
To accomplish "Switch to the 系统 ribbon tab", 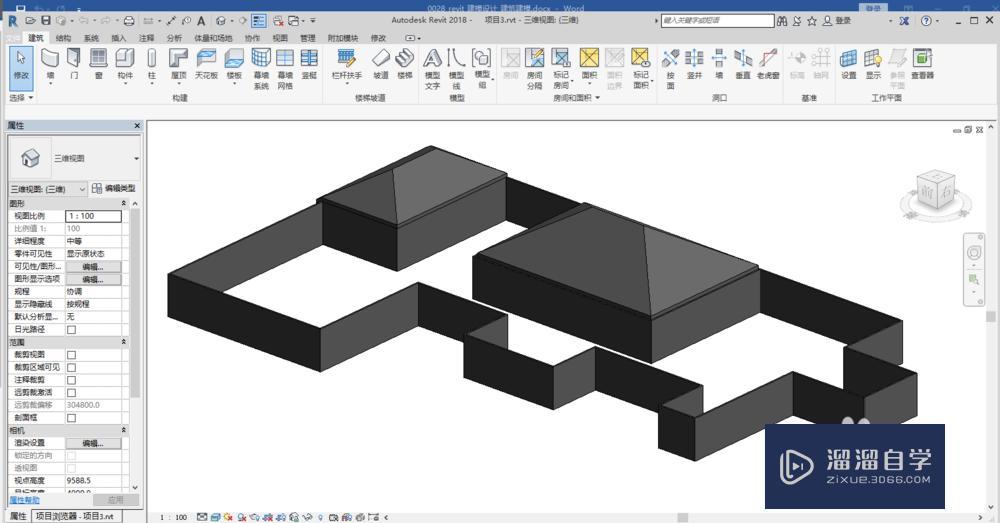I will (x=91, y=38).
